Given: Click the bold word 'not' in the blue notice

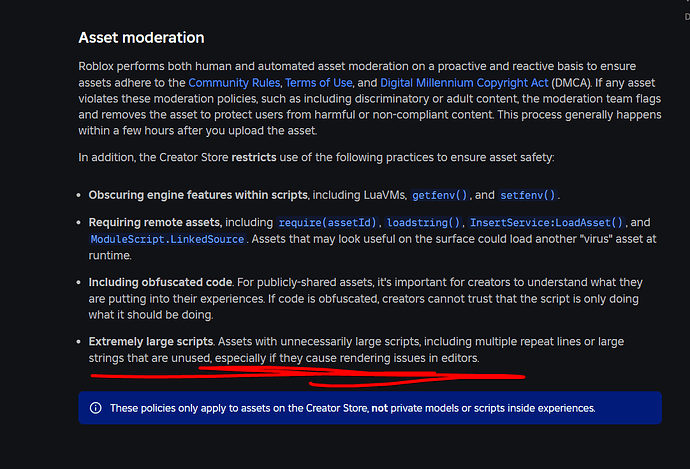Looking at the screenshot, I should point(379,408).
